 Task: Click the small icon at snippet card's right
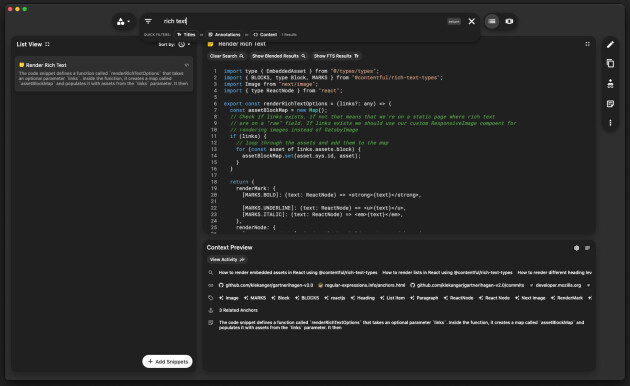pos(187,65)
